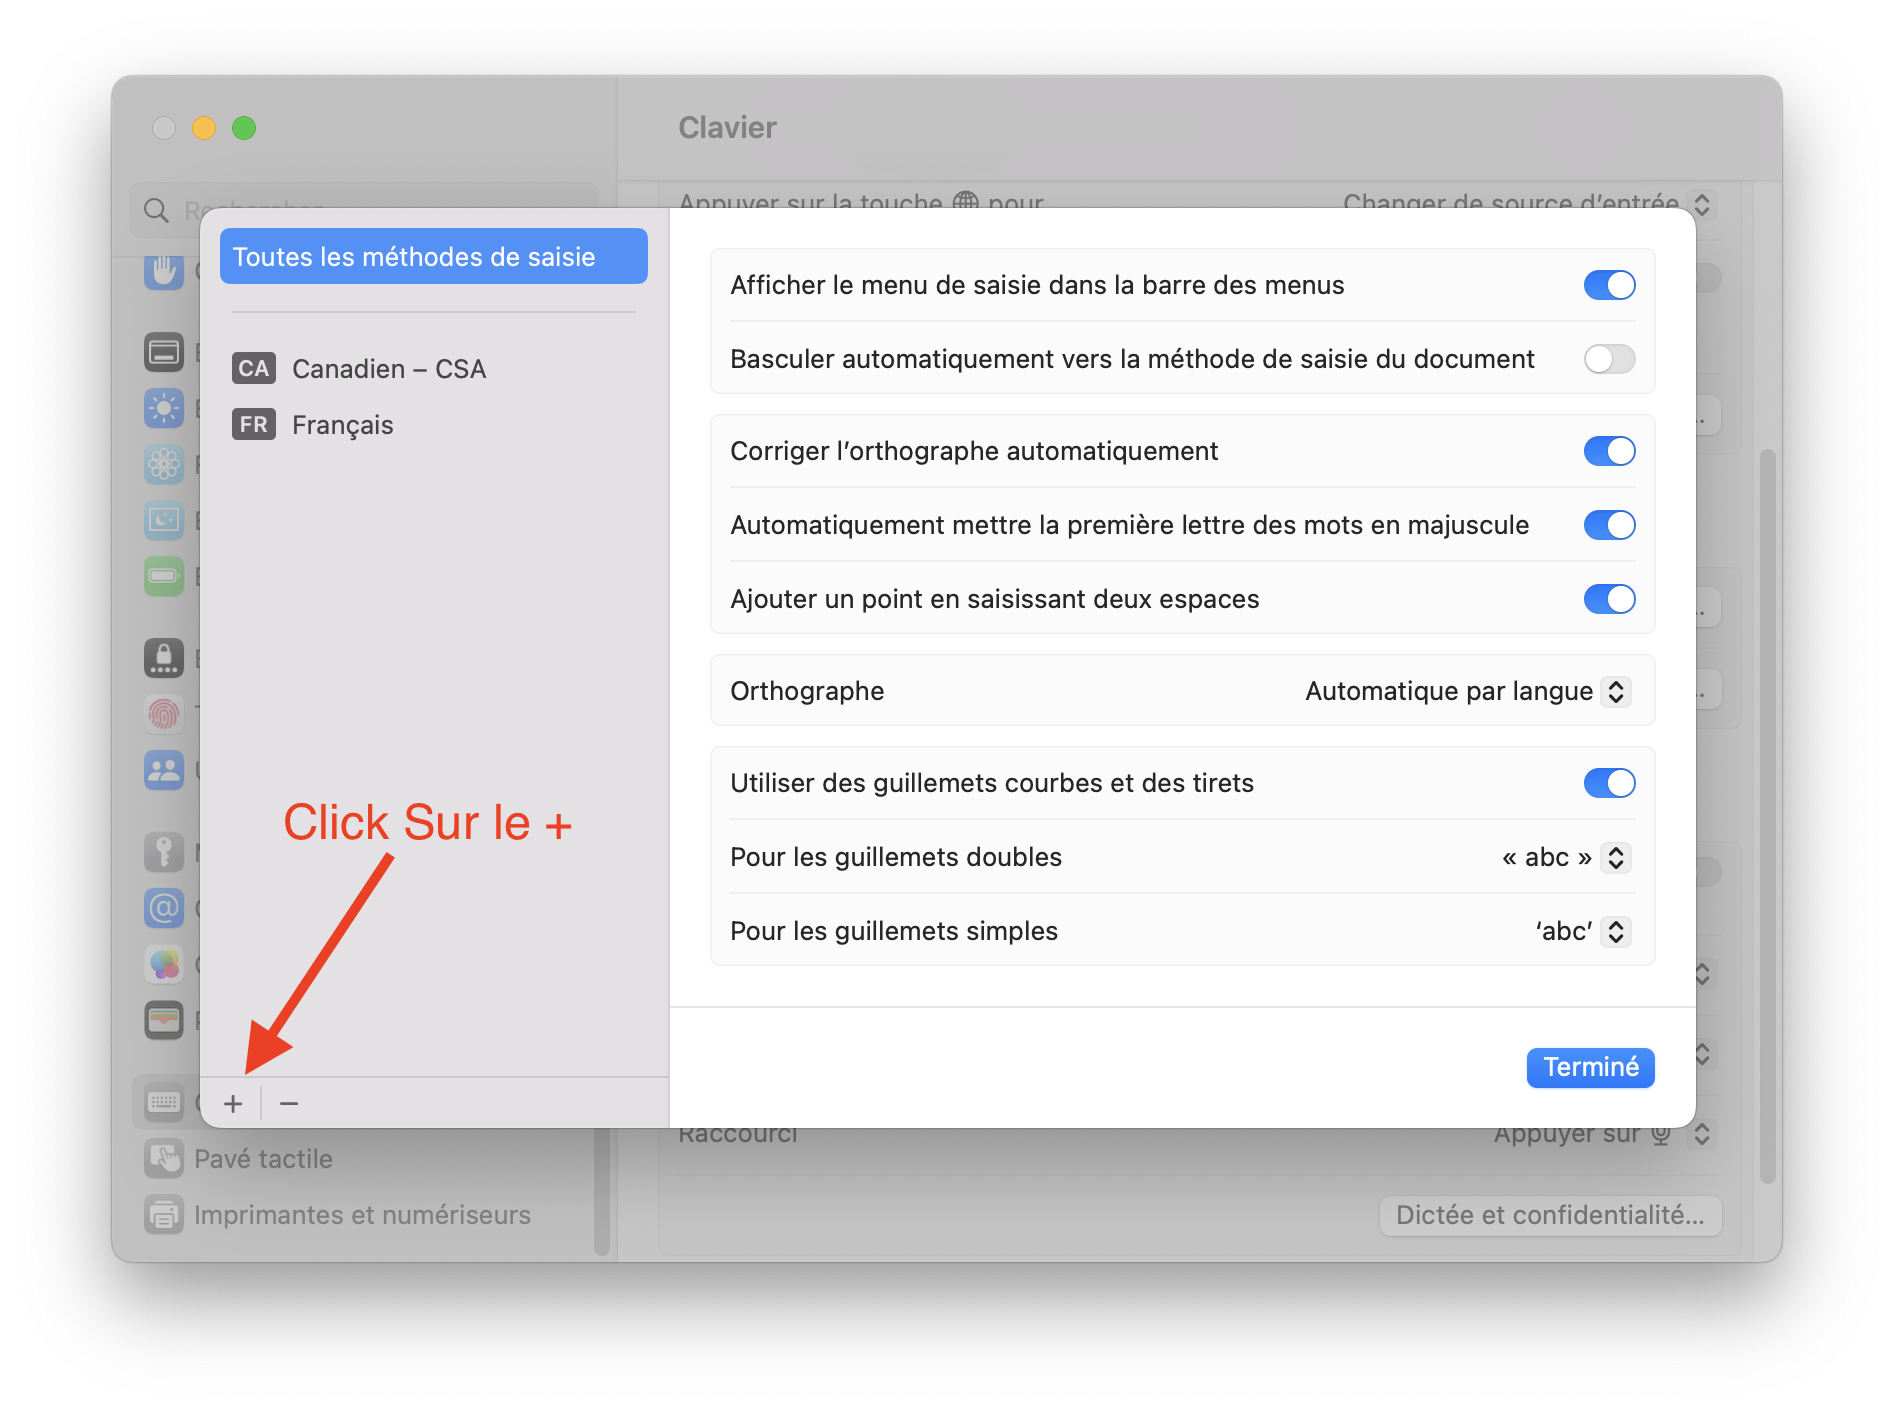Open the Internet Accounts @ icon in sidebar
Viewport: 1894px width, 1410px height.
click(164, 908)
